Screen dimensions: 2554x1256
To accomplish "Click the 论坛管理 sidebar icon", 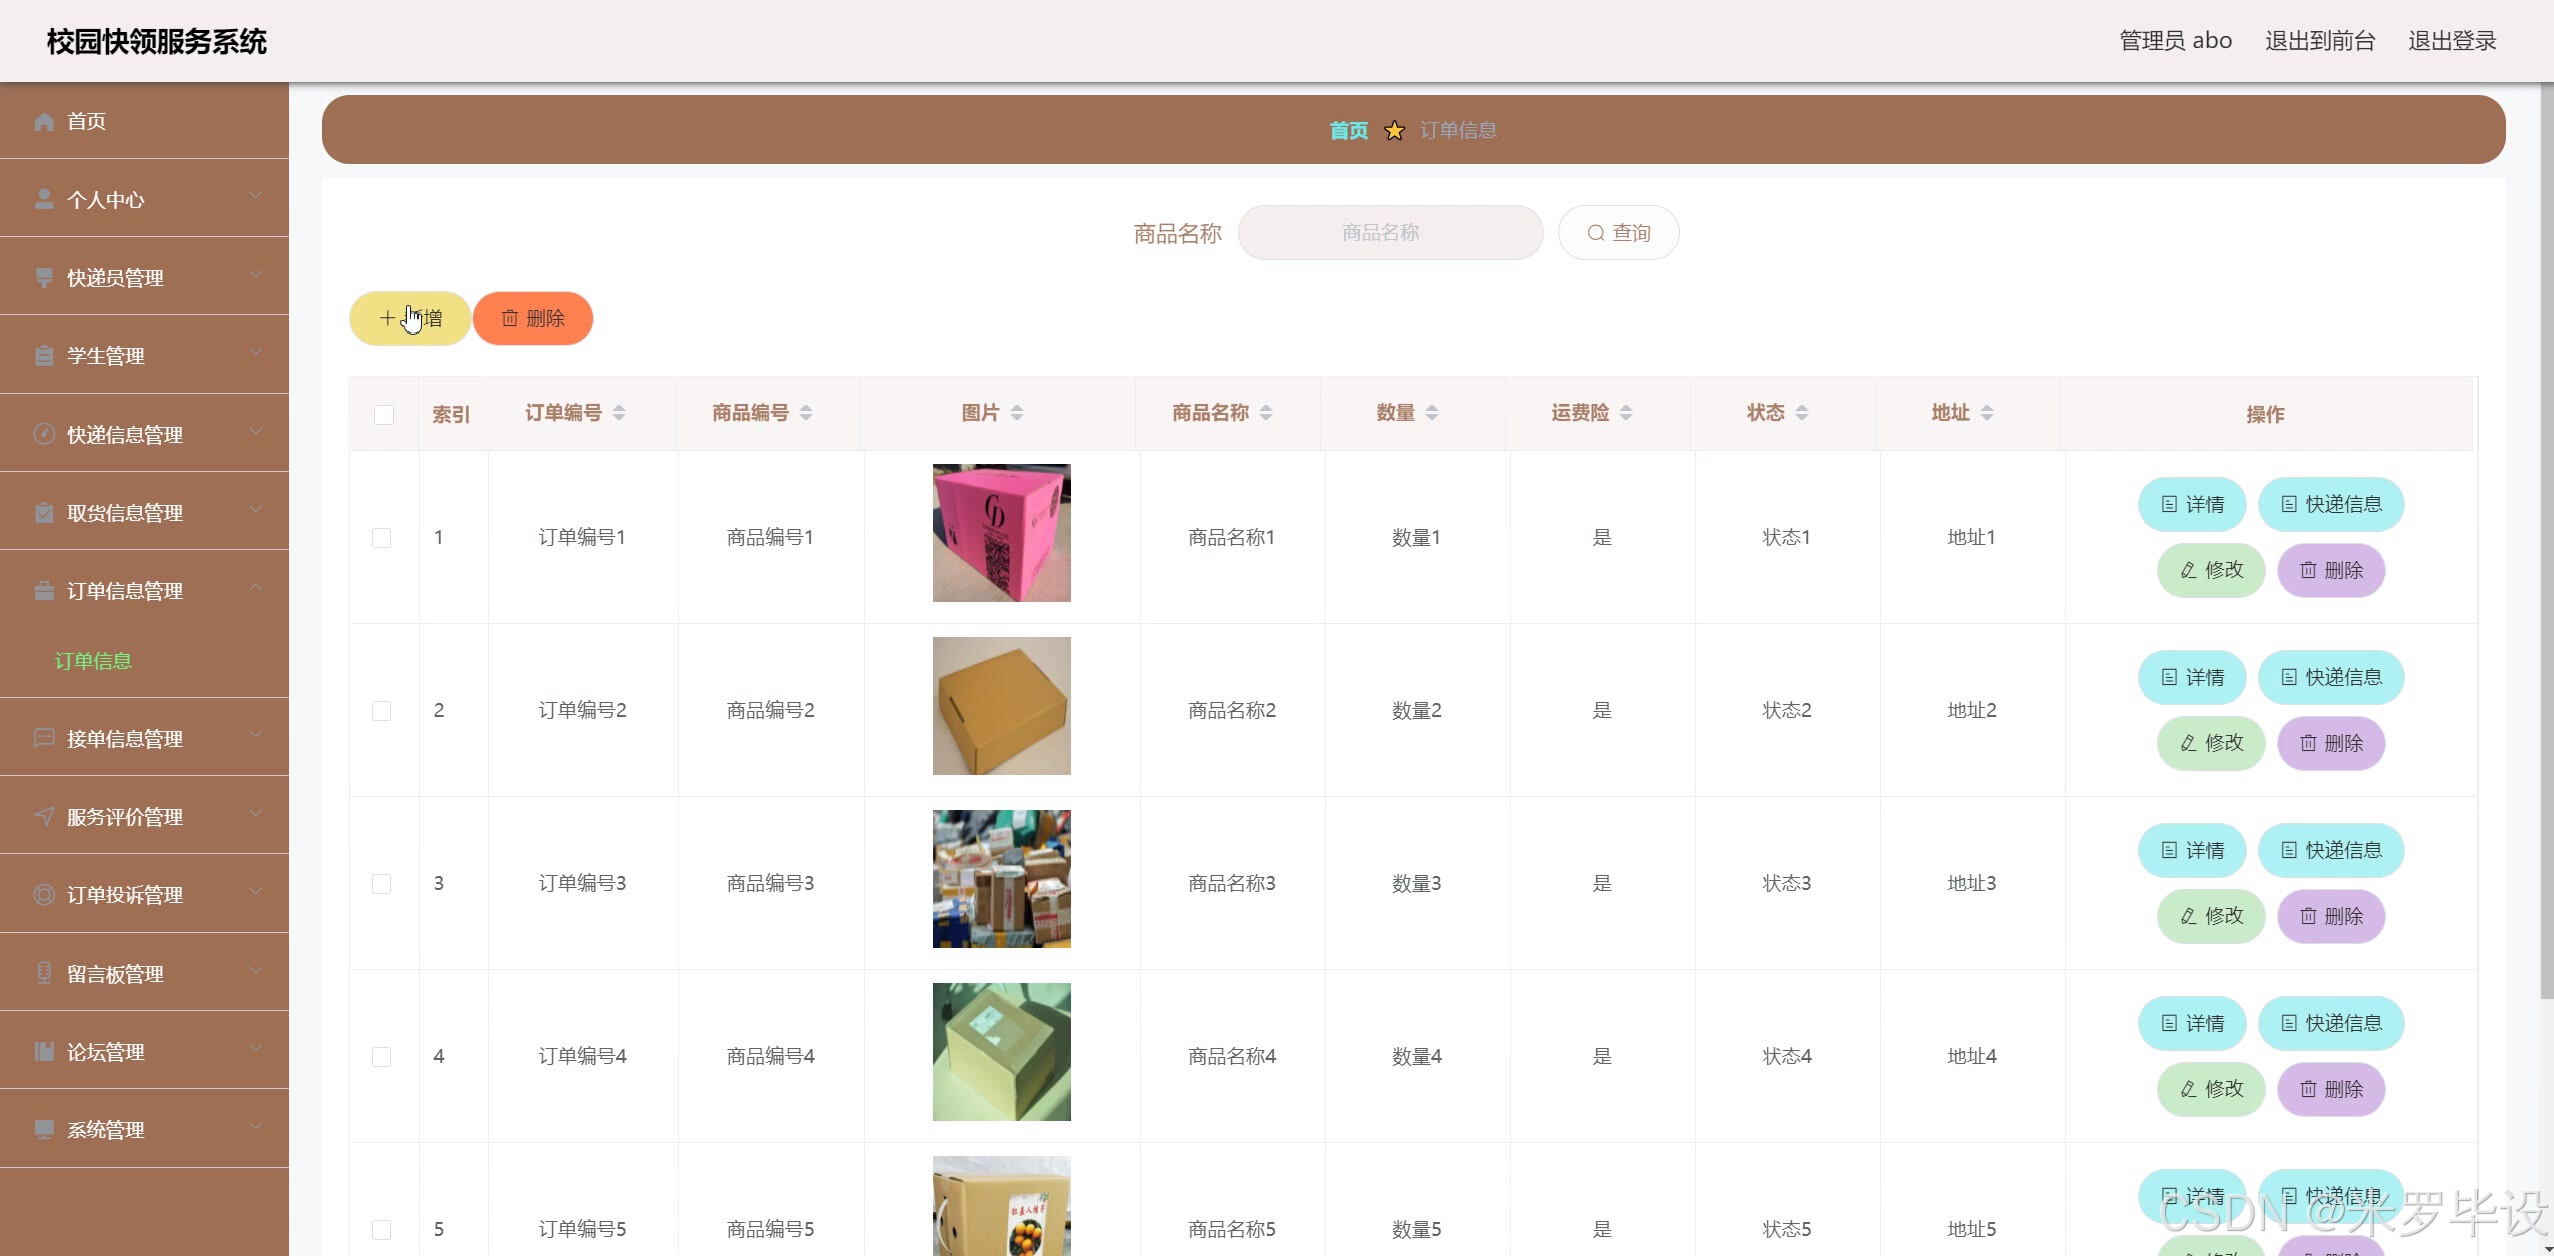I will coord(44,1051).
